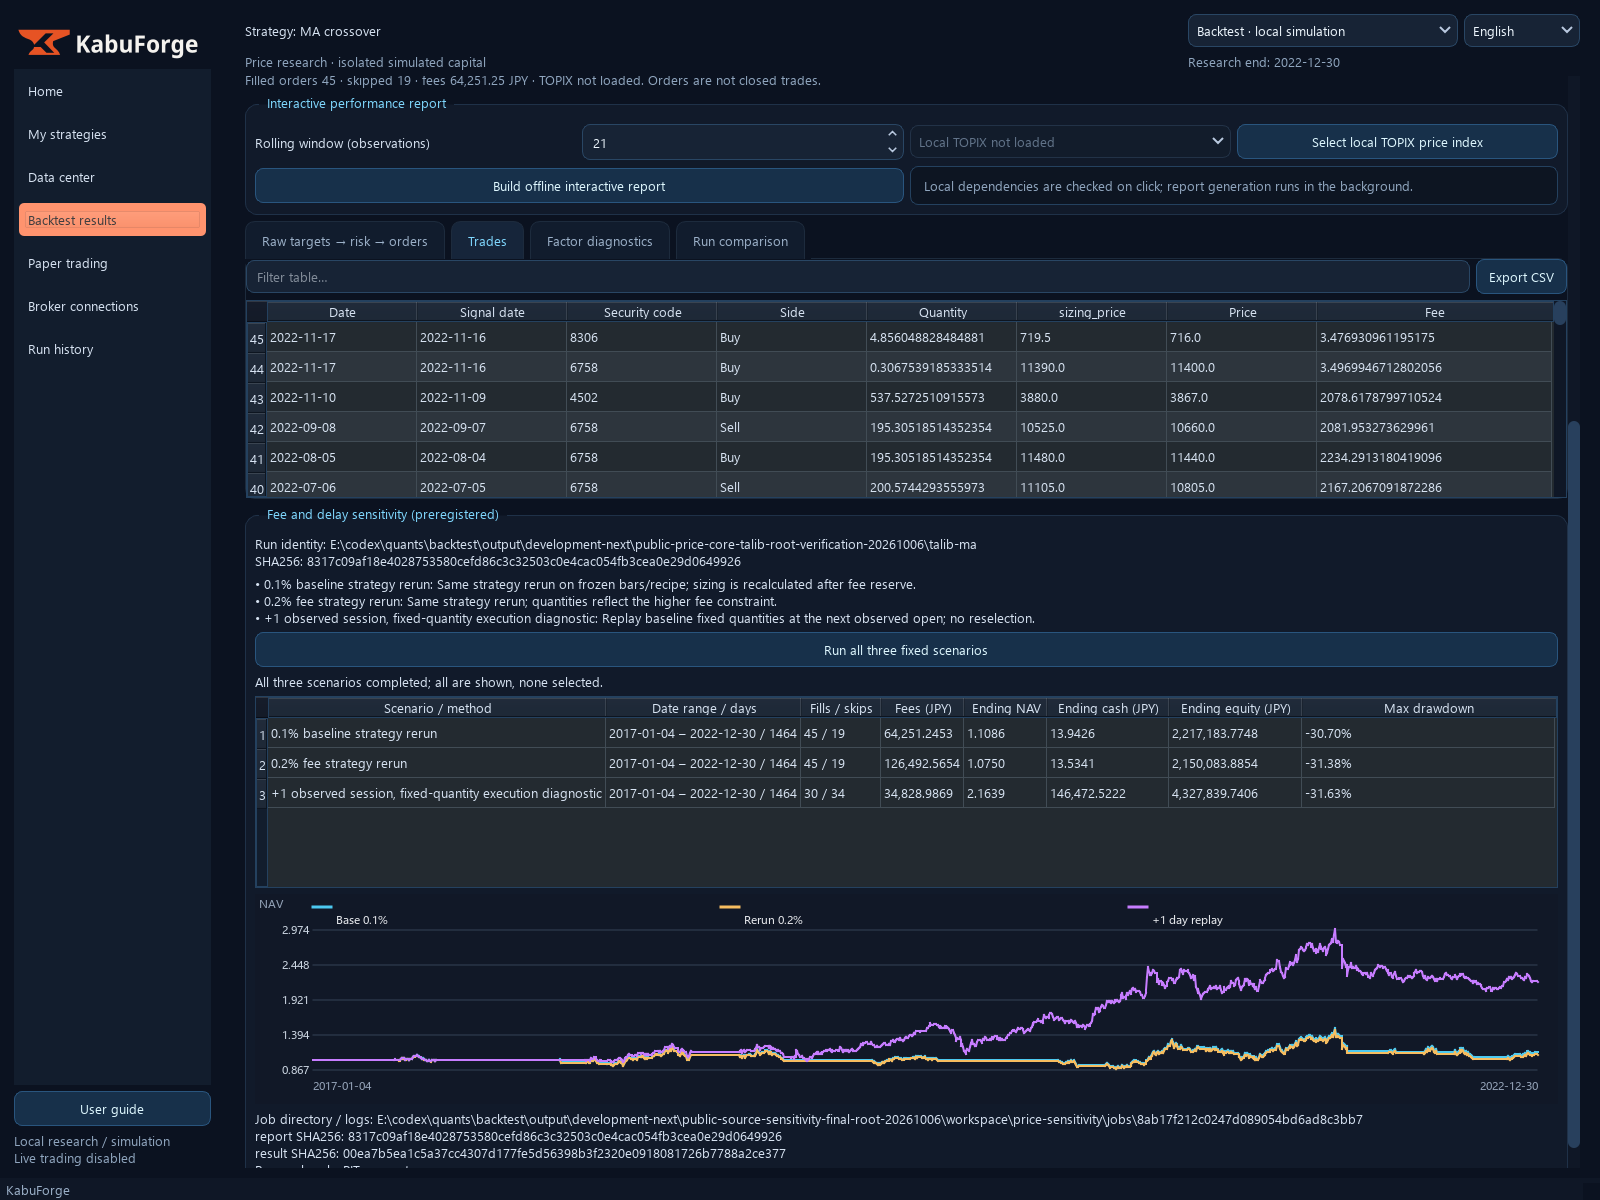Increase rolling window with up arrow
Viewport: 1600px width, 1200px height.
(892, 134)
